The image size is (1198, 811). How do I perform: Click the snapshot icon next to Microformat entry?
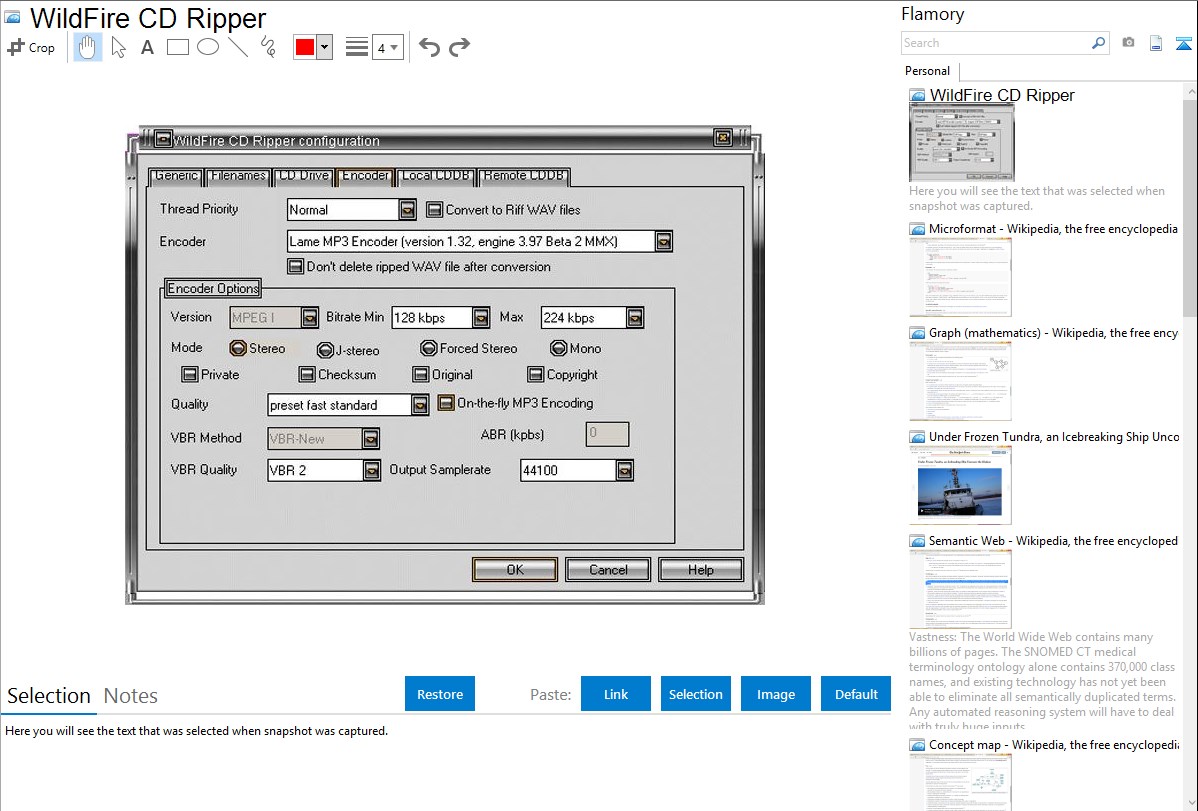[917, 229]
